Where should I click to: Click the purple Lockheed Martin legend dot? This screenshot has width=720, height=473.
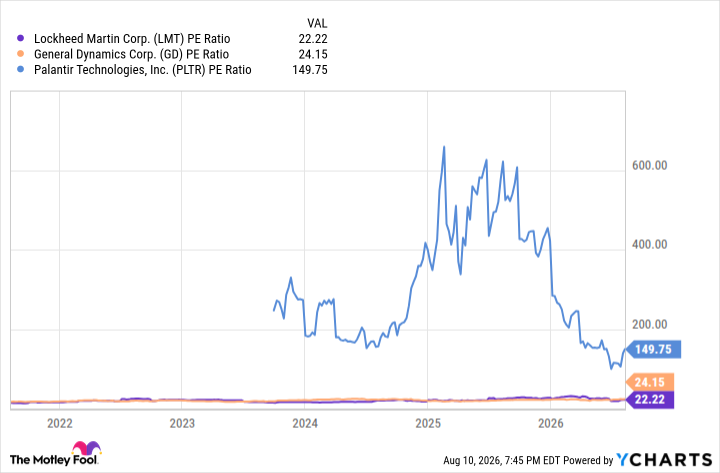pyautogui.click(x=20, y=39)
